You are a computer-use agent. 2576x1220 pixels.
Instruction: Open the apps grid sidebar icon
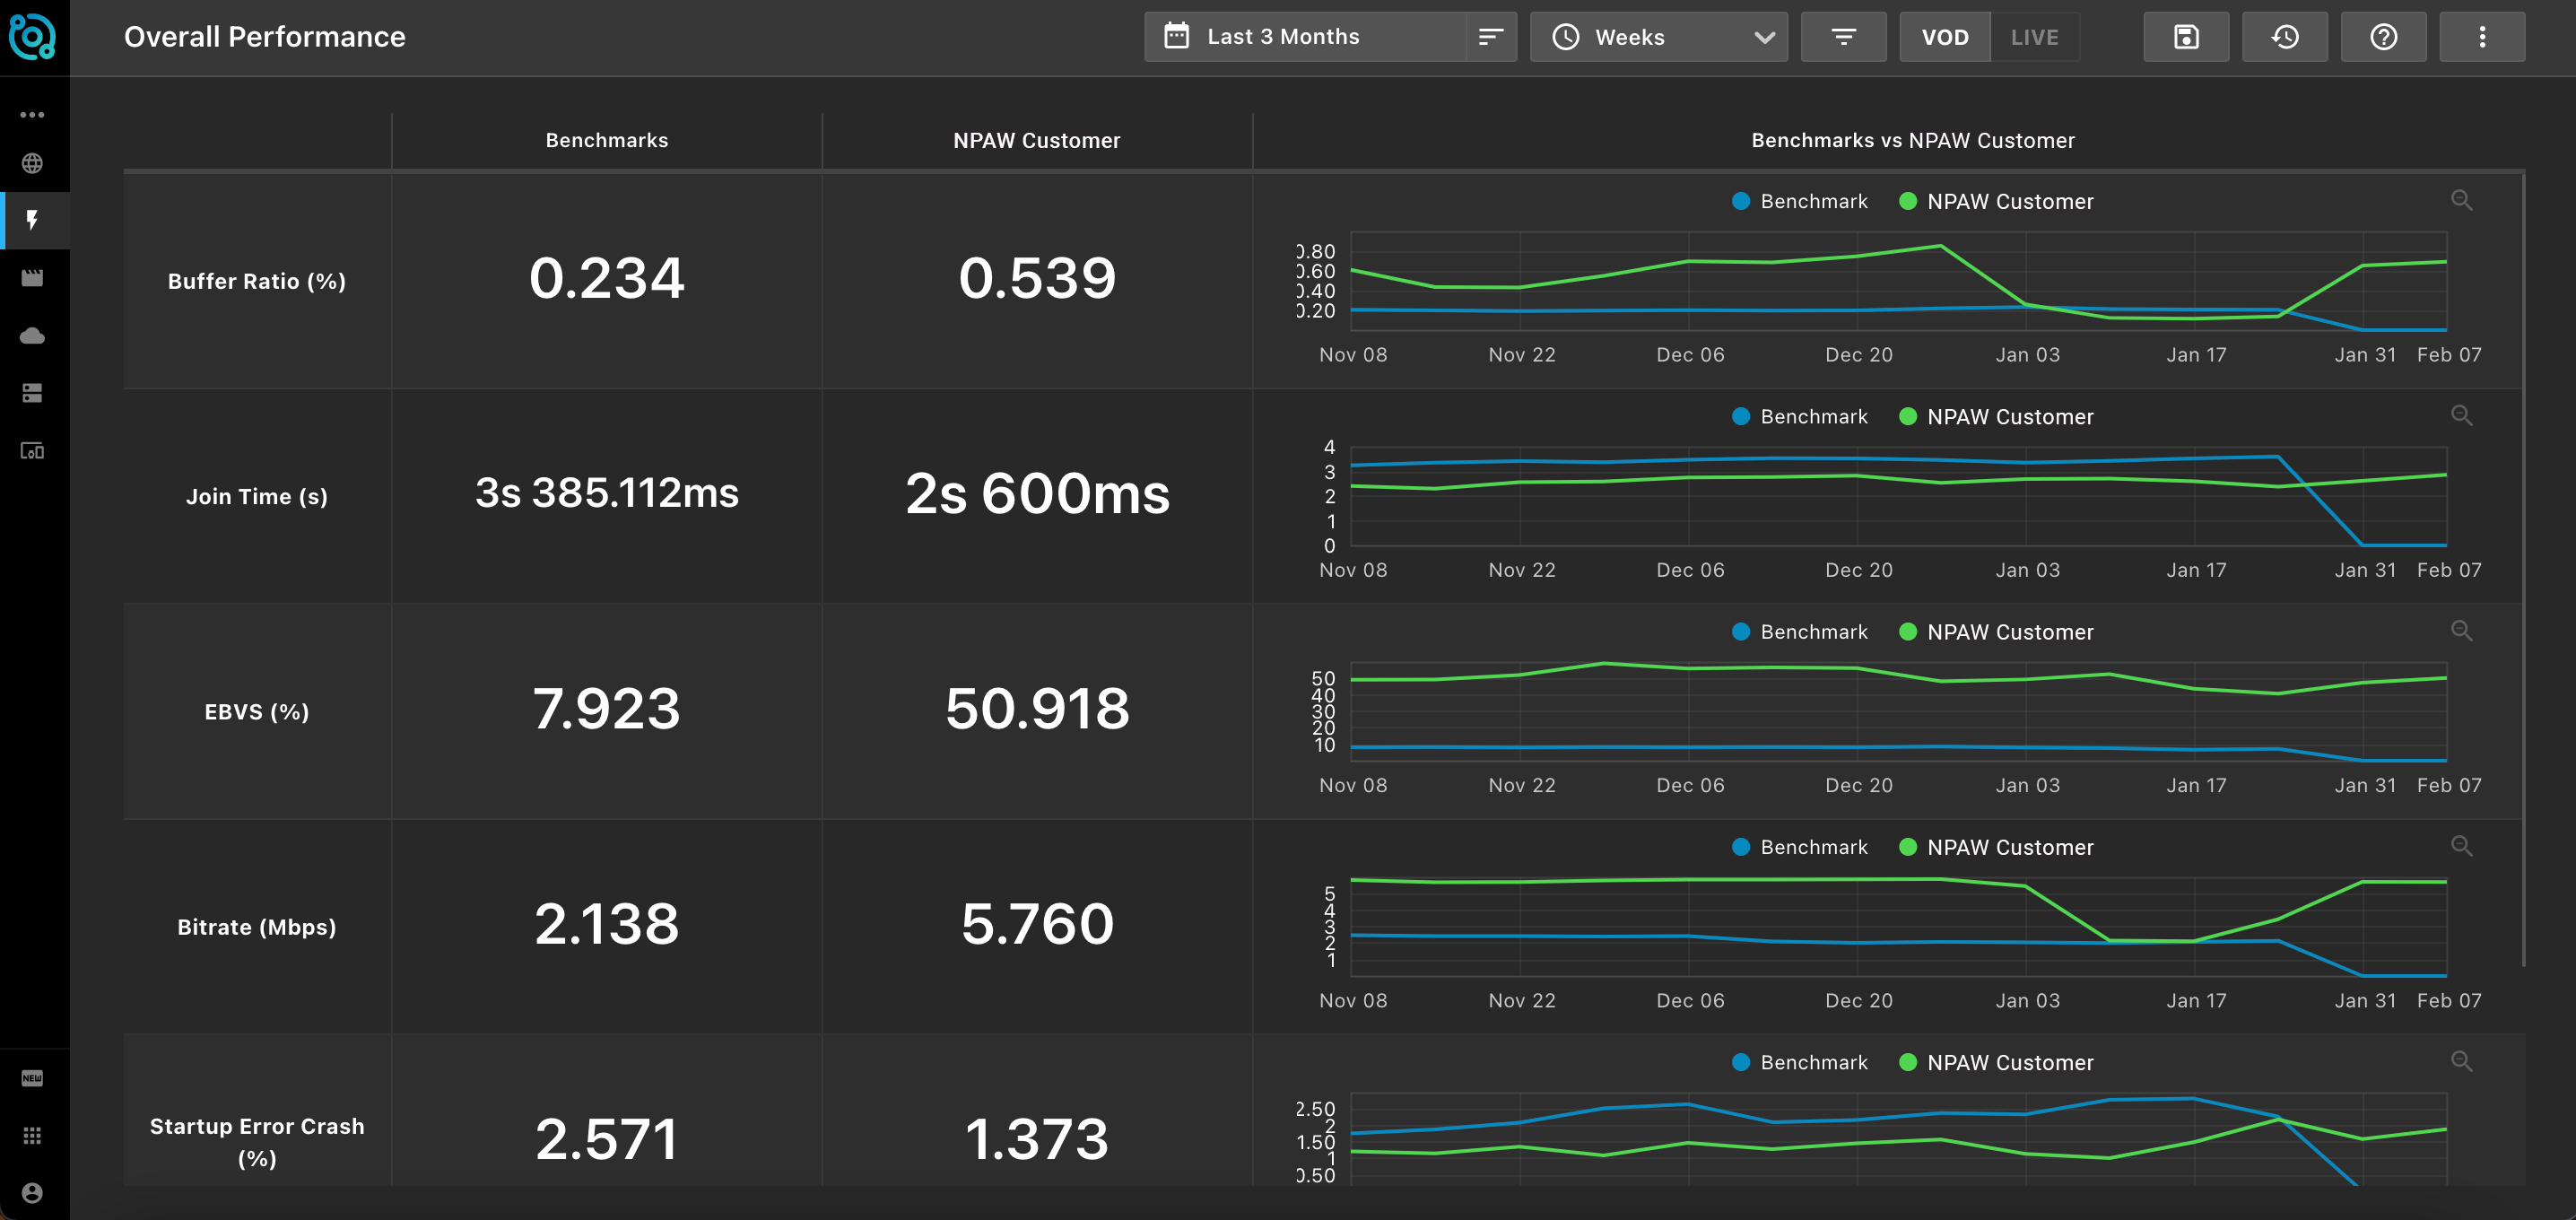[x=32, y=1135]
